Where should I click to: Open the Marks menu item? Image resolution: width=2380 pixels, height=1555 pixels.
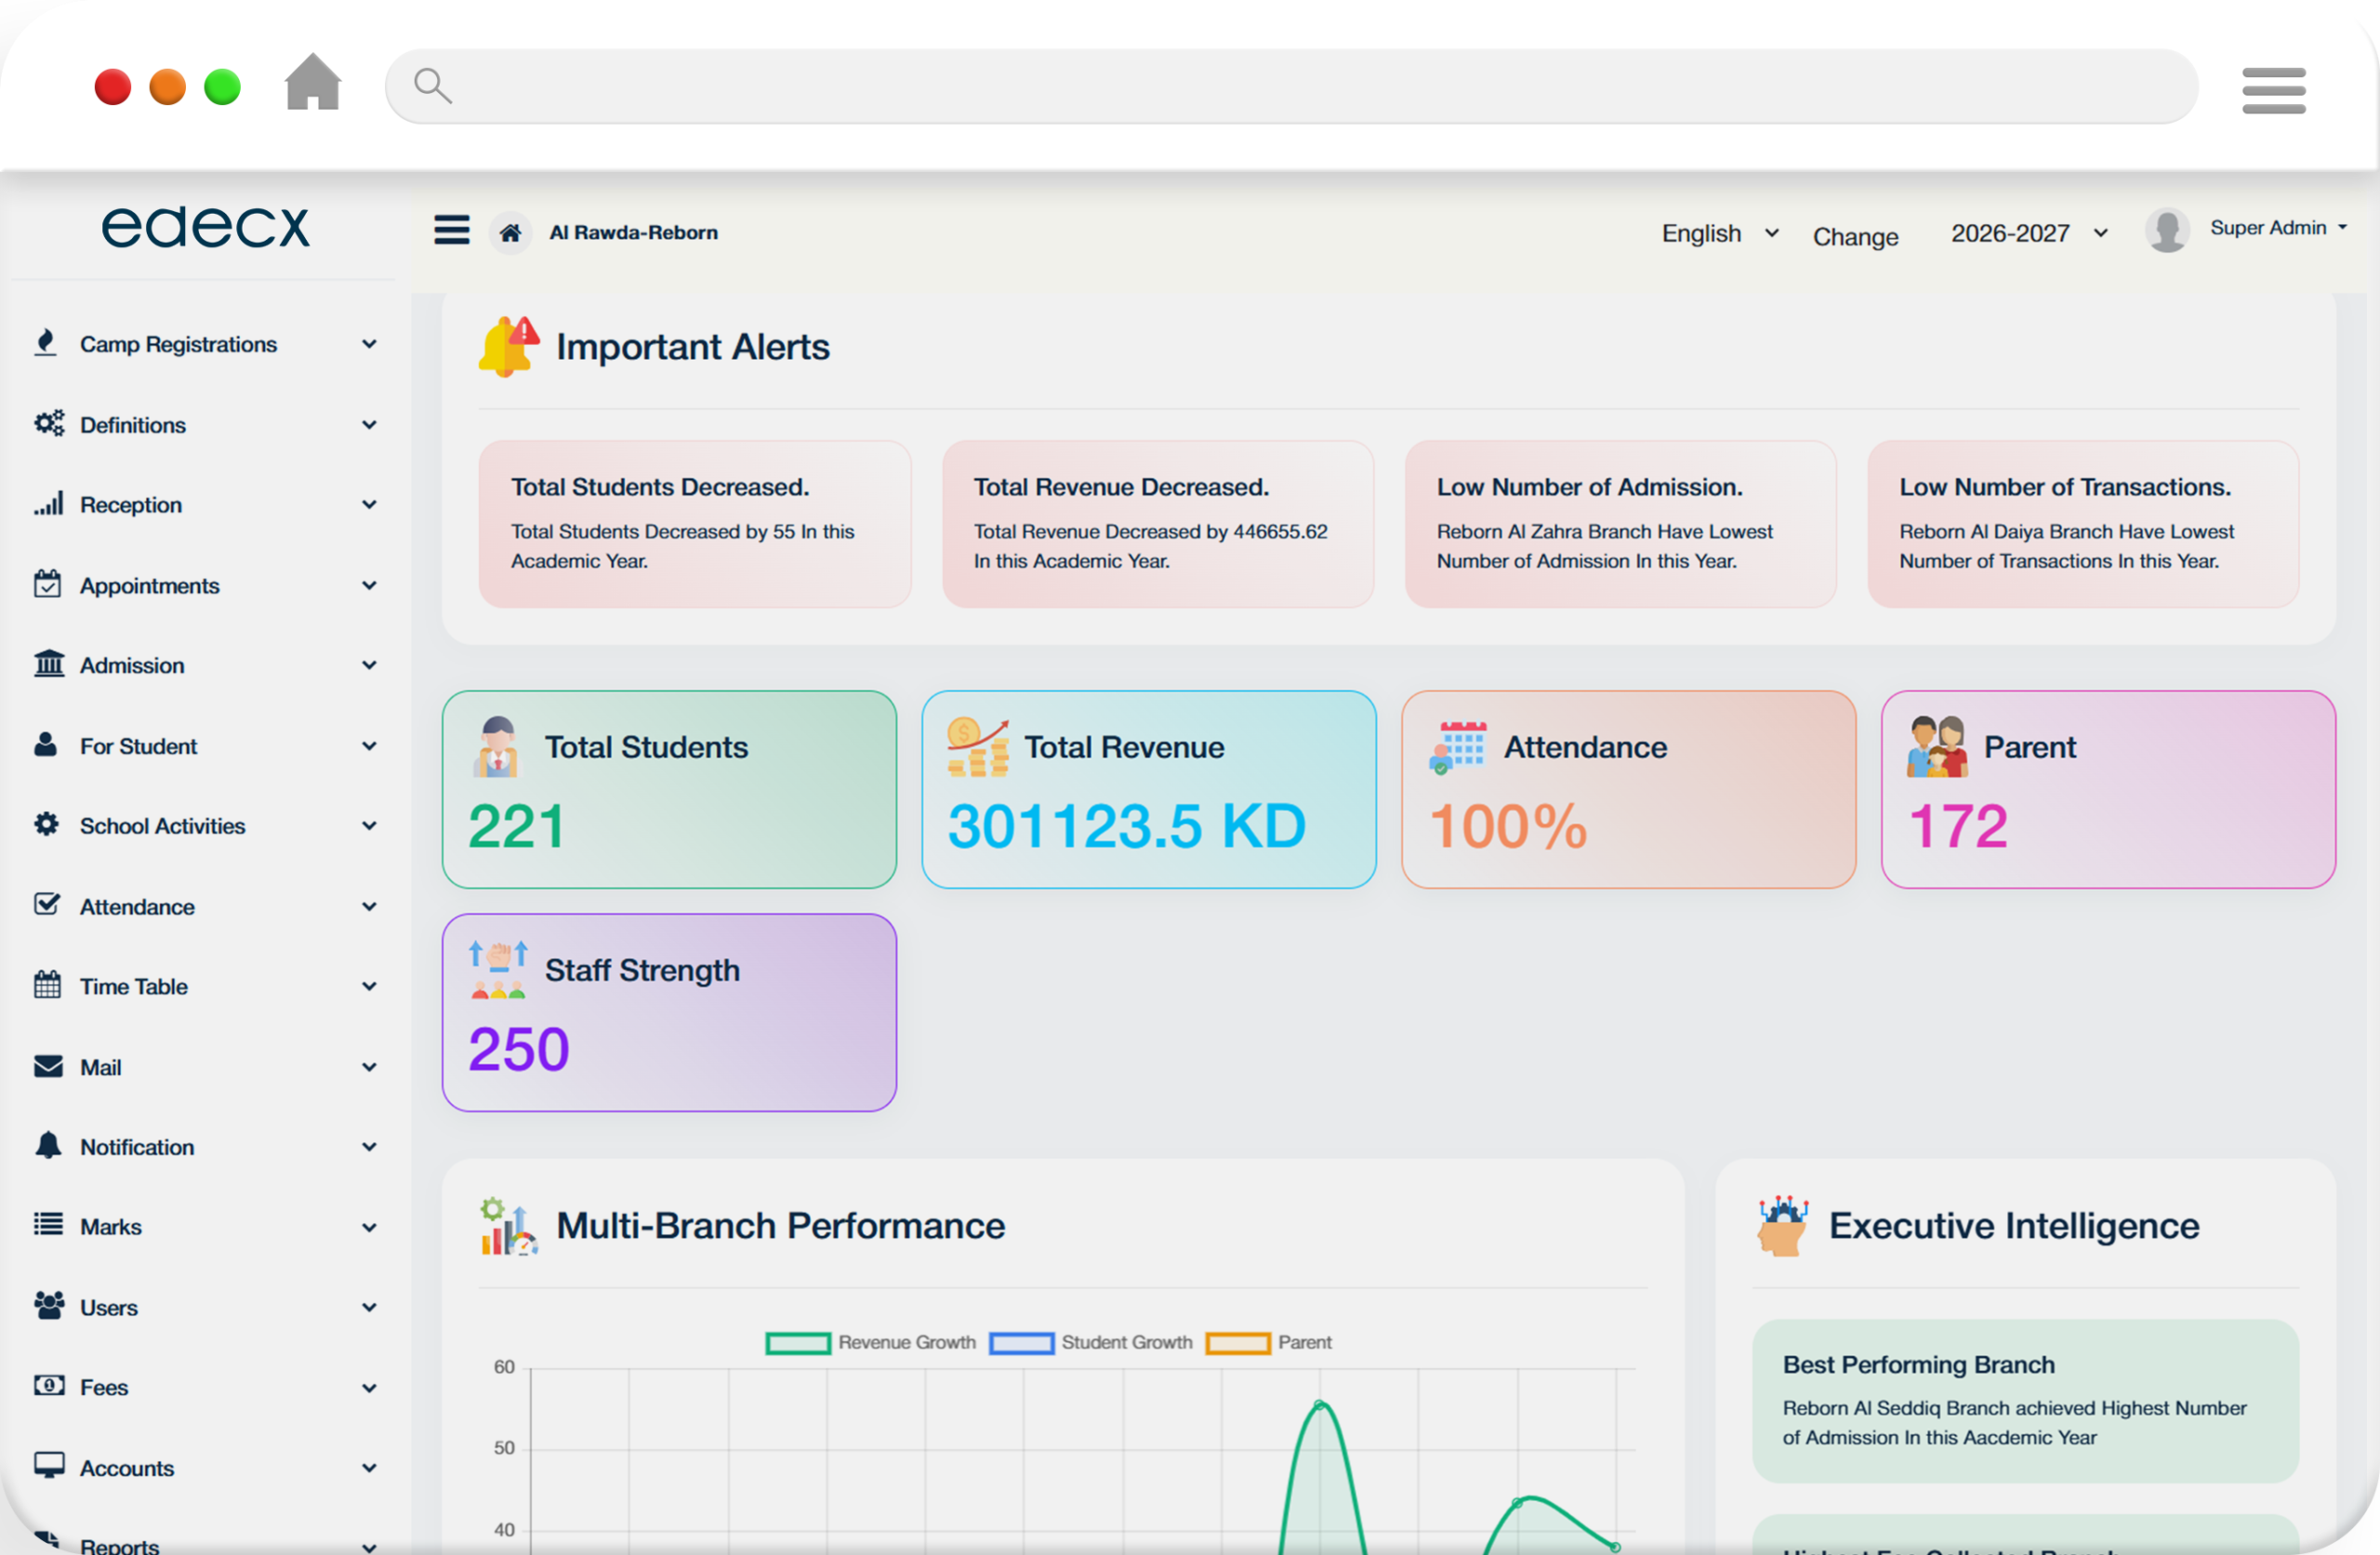205,1227
